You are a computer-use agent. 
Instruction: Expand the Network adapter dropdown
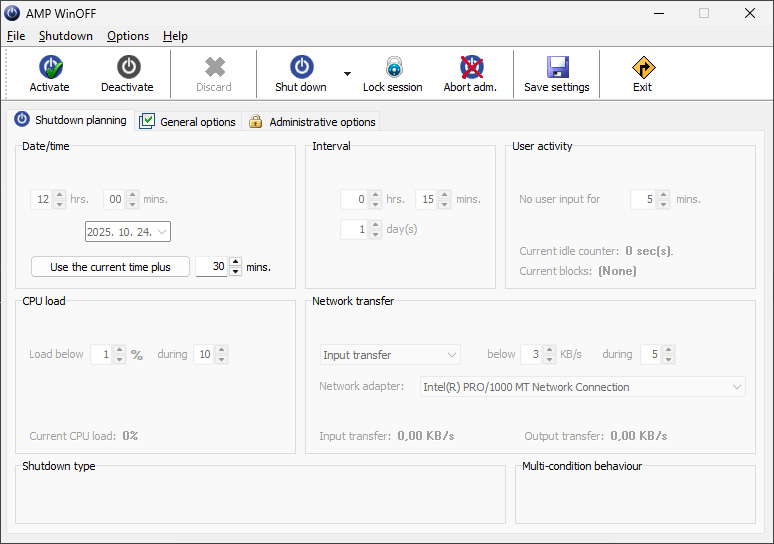click(737, 387)
